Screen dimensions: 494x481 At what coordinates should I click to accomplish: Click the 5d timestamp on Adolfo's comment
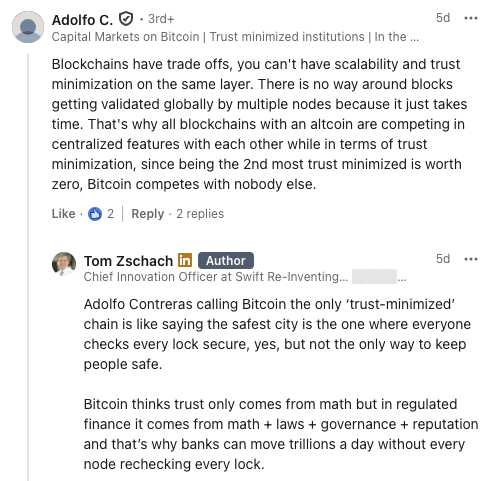443,18
